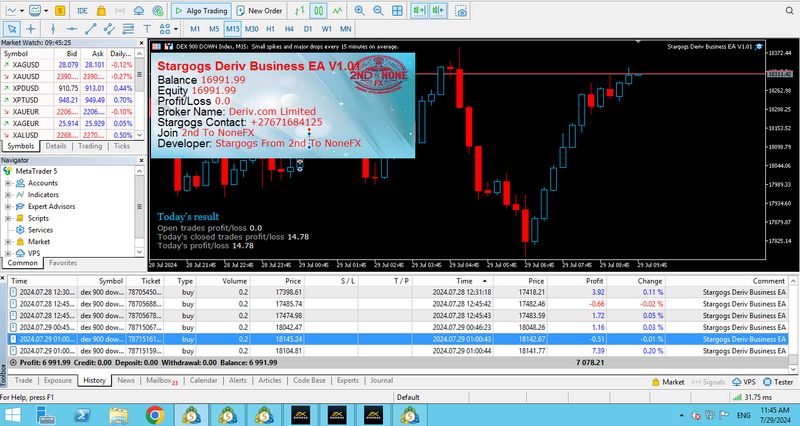The height and width of the screenshot is (426, 800).
Task: Toggle Algo Trading on or off
Action: coord(201,11)
